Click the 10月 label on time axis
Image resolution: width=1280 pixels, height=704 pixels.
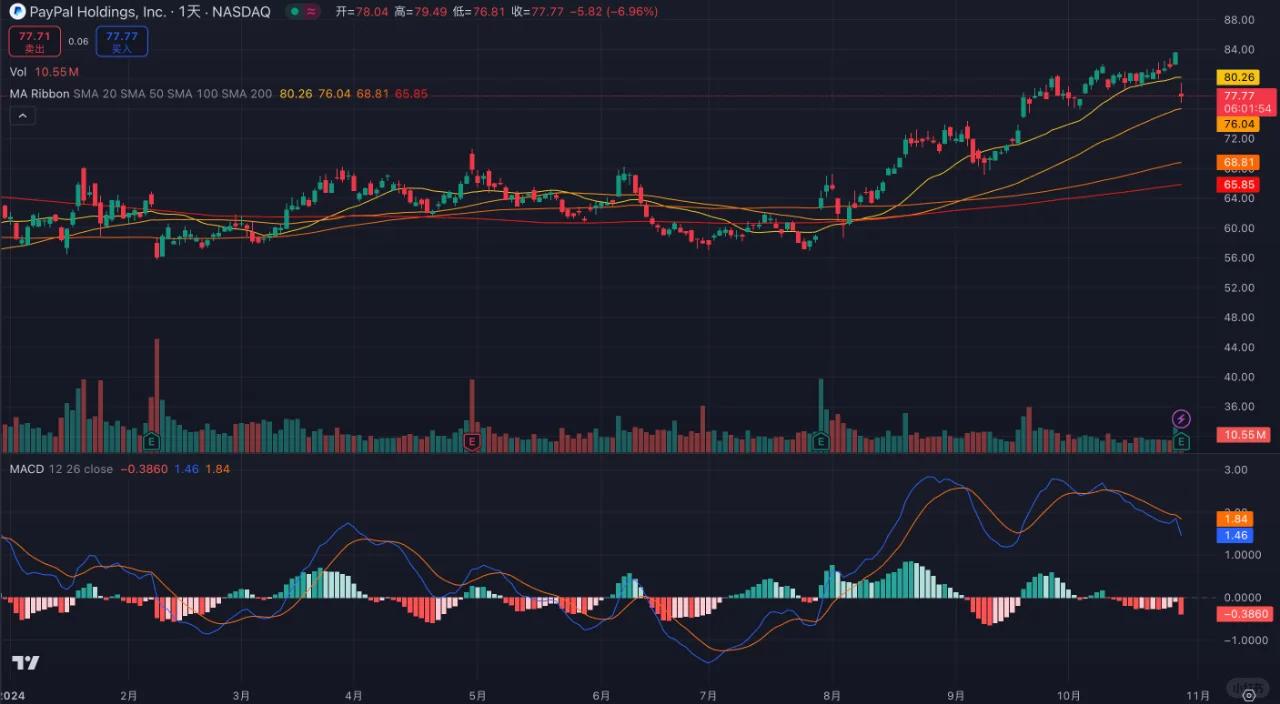point(1069,694)
